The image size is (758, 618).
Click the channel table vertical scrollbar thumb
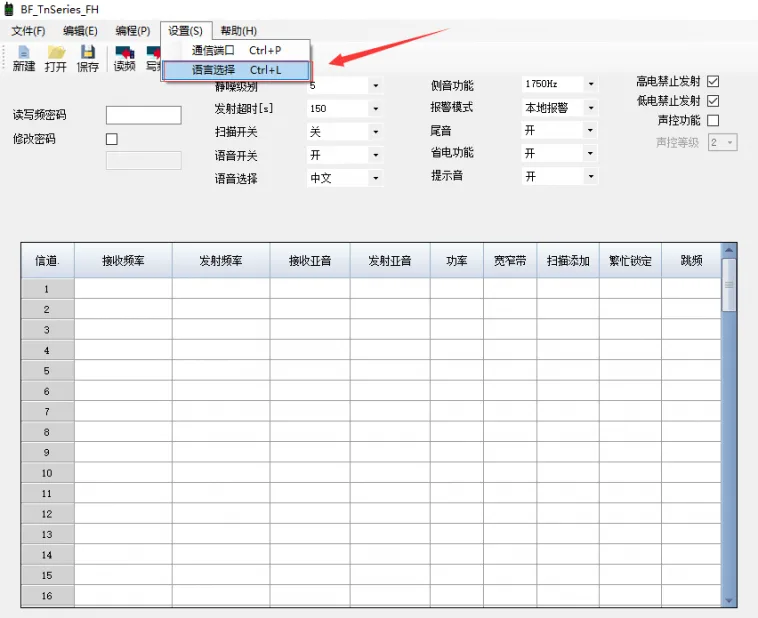click(728, 285)
